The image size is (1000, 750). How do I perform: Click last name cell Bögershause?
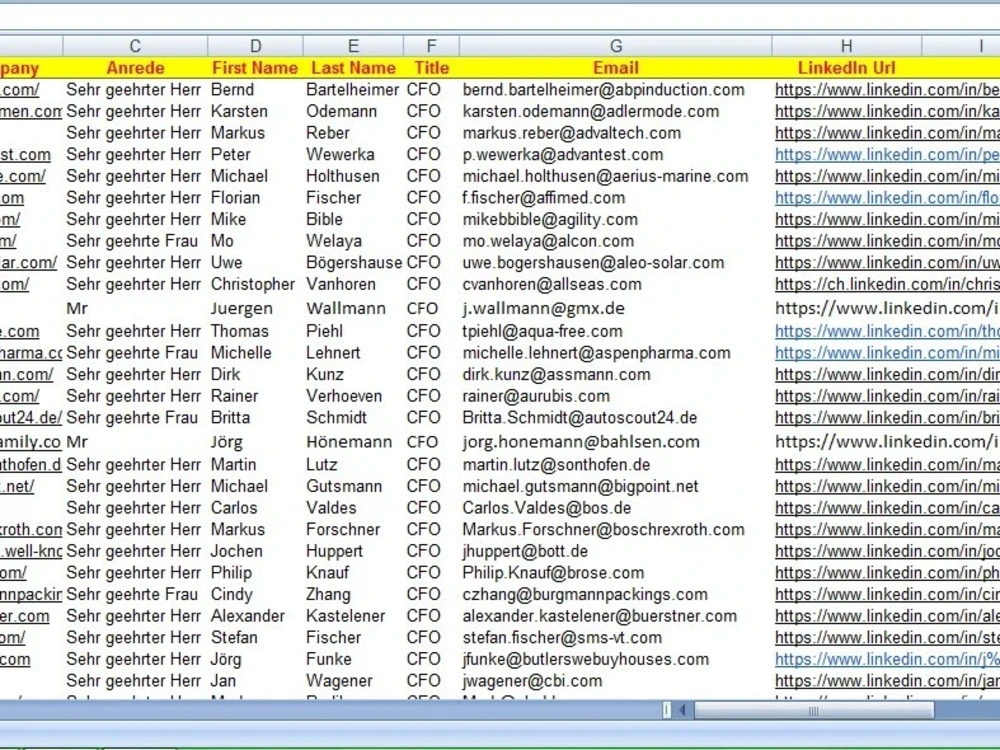coord(354,263)
